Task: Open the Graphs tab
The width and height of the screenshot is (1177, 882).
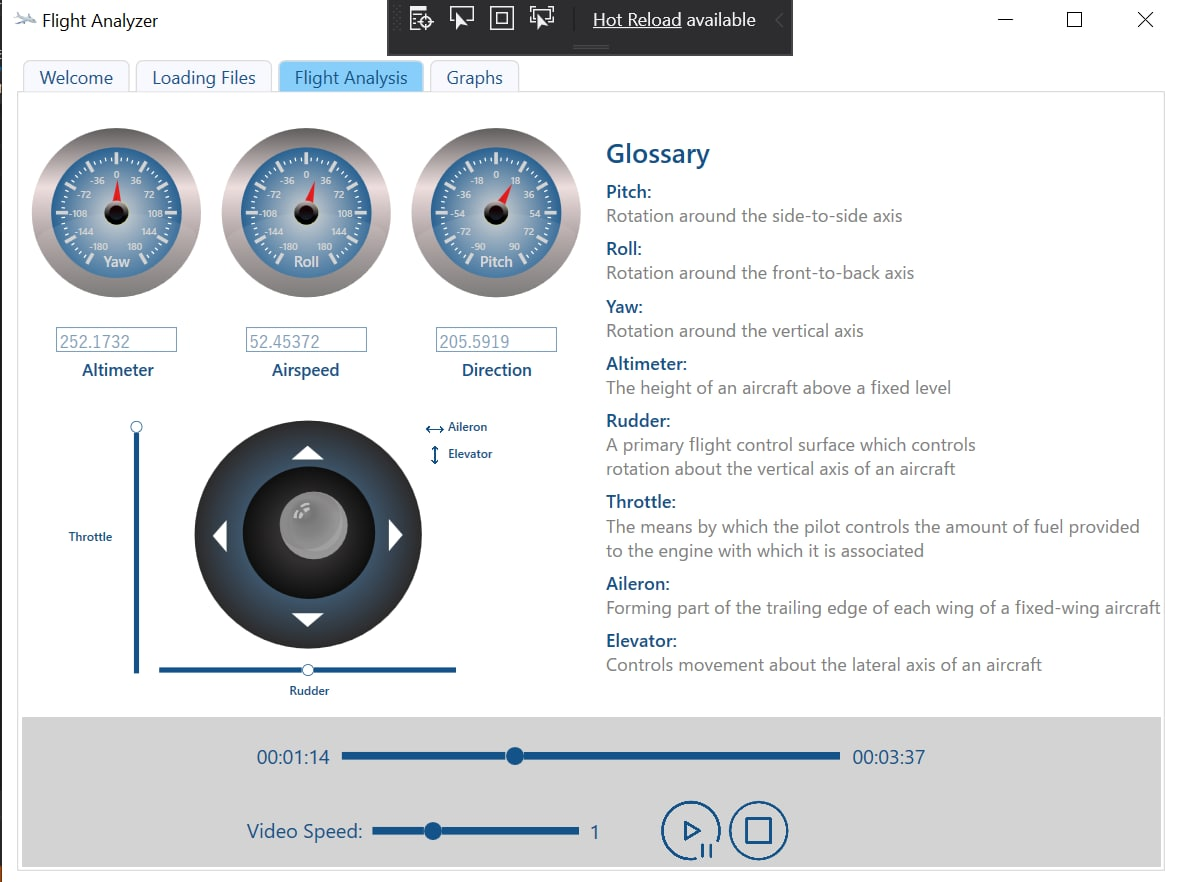Action: (474, 77)
